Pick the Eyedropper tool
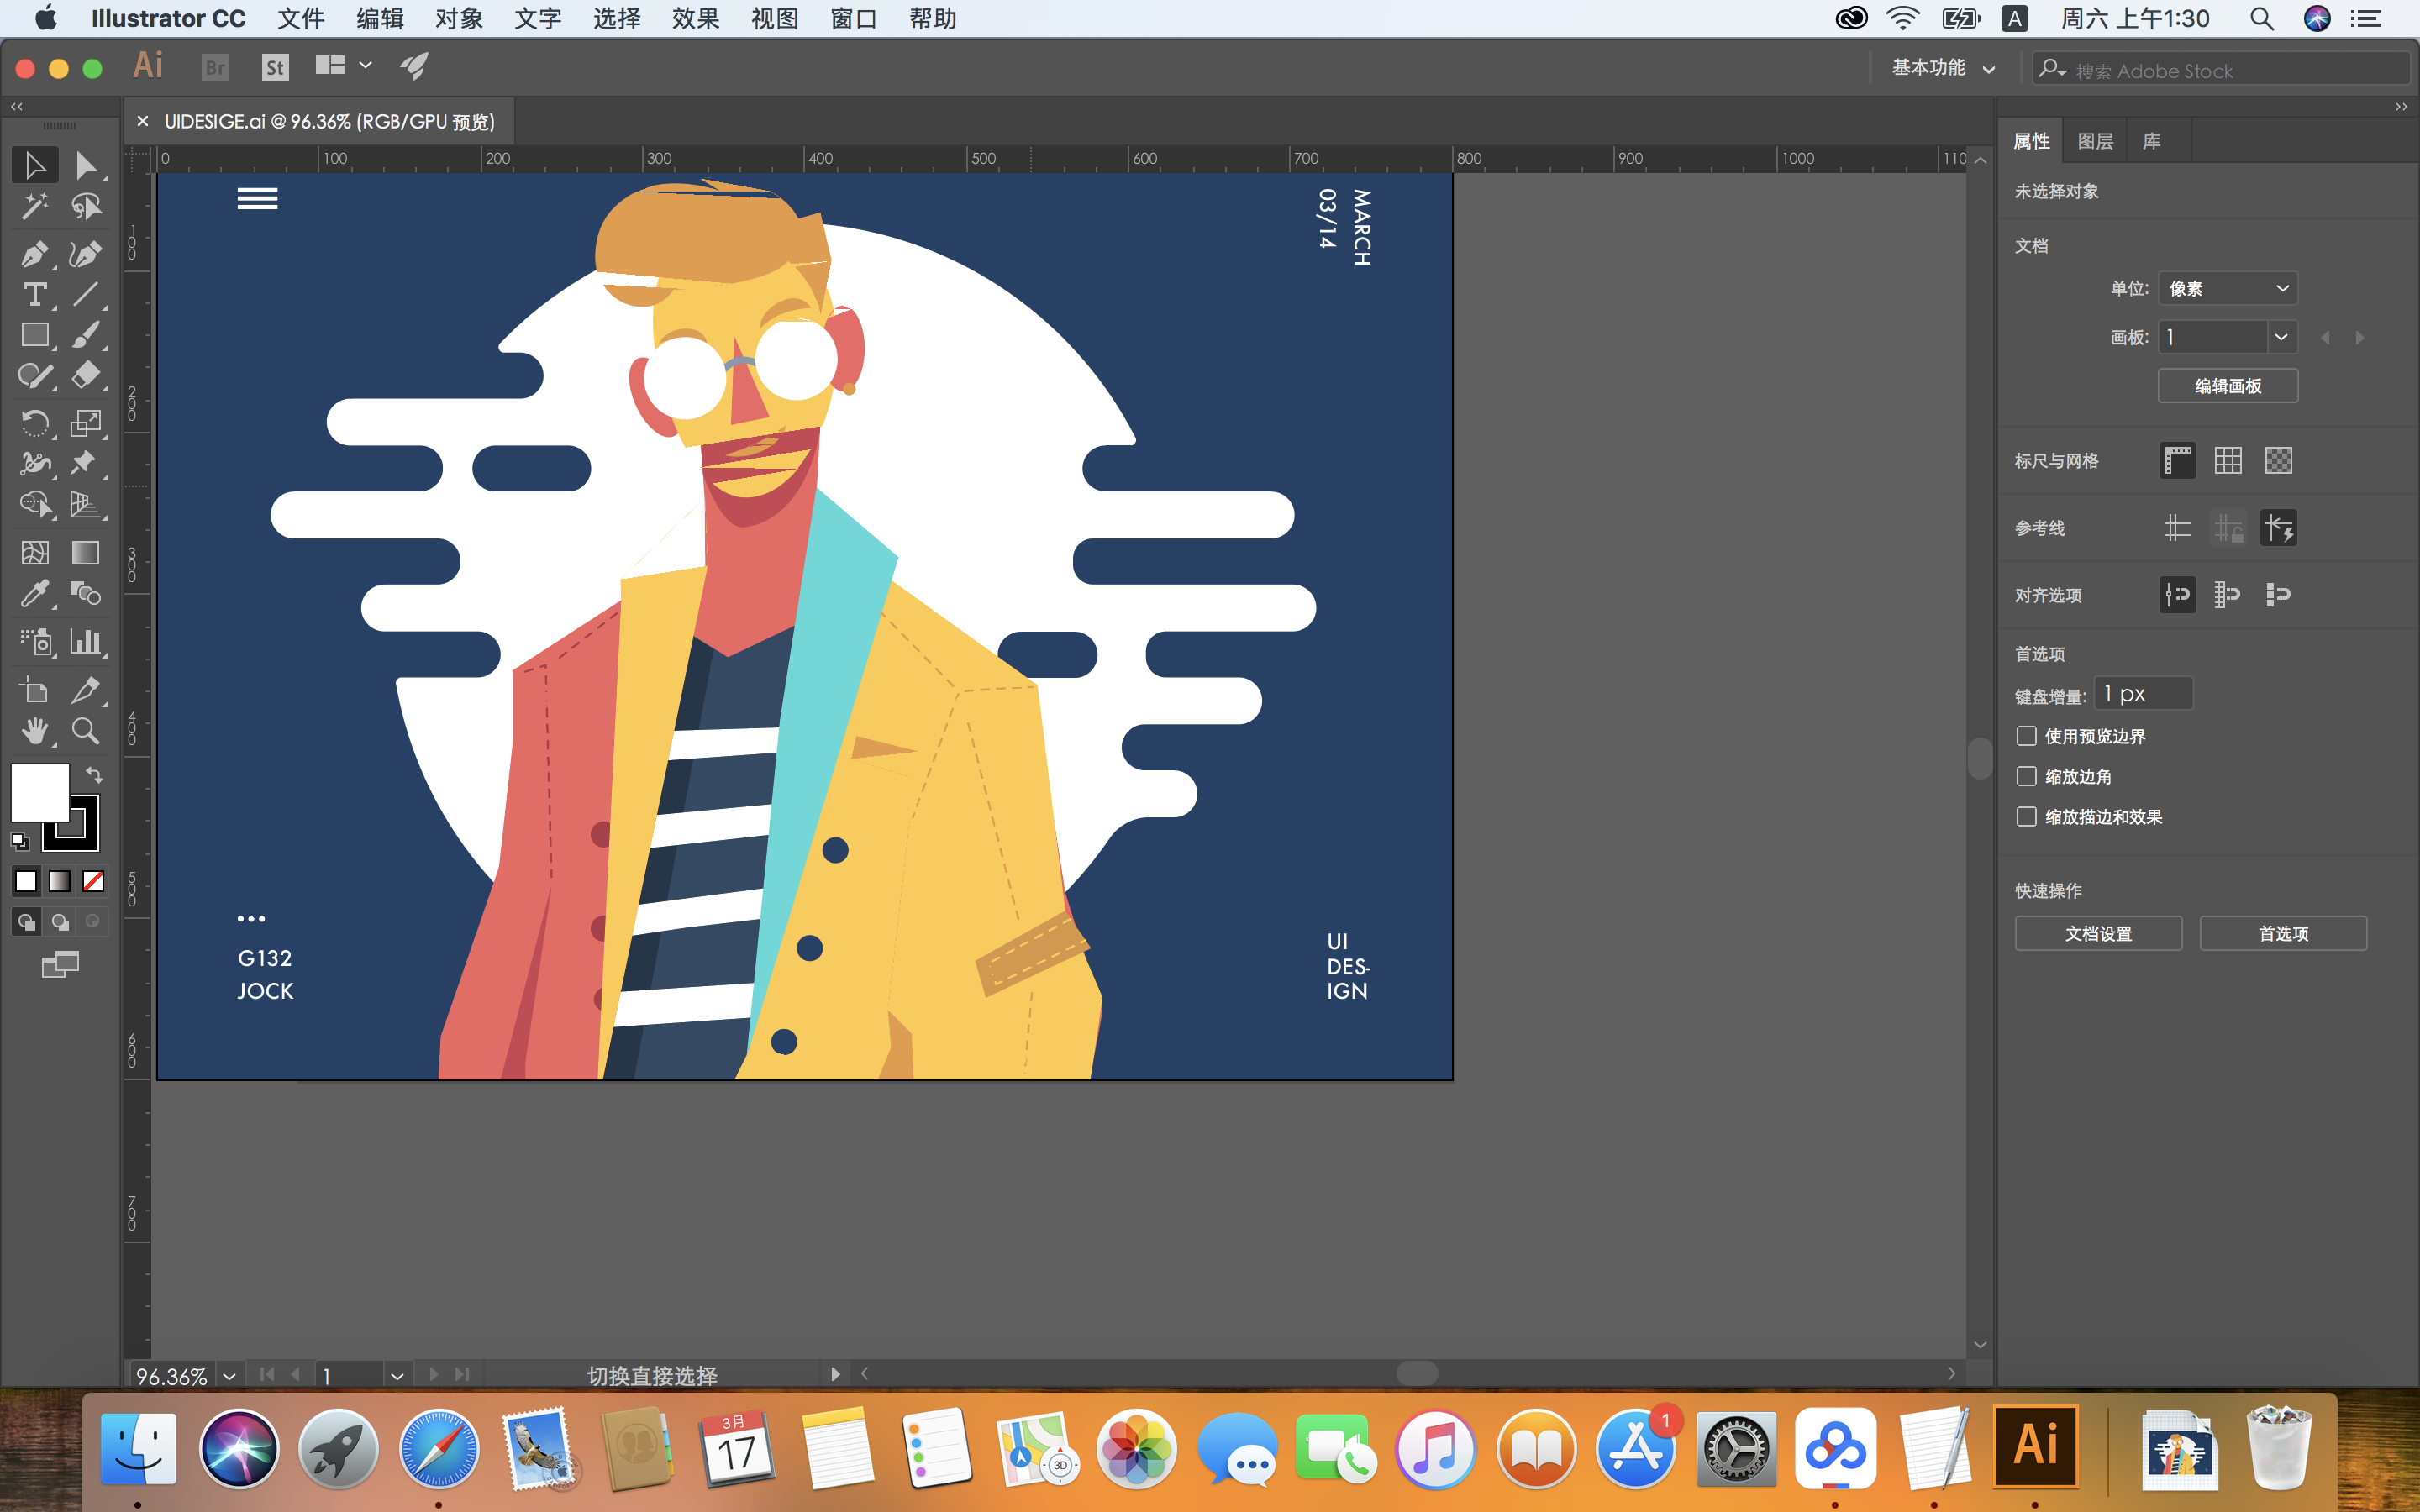 coord(34,594)
